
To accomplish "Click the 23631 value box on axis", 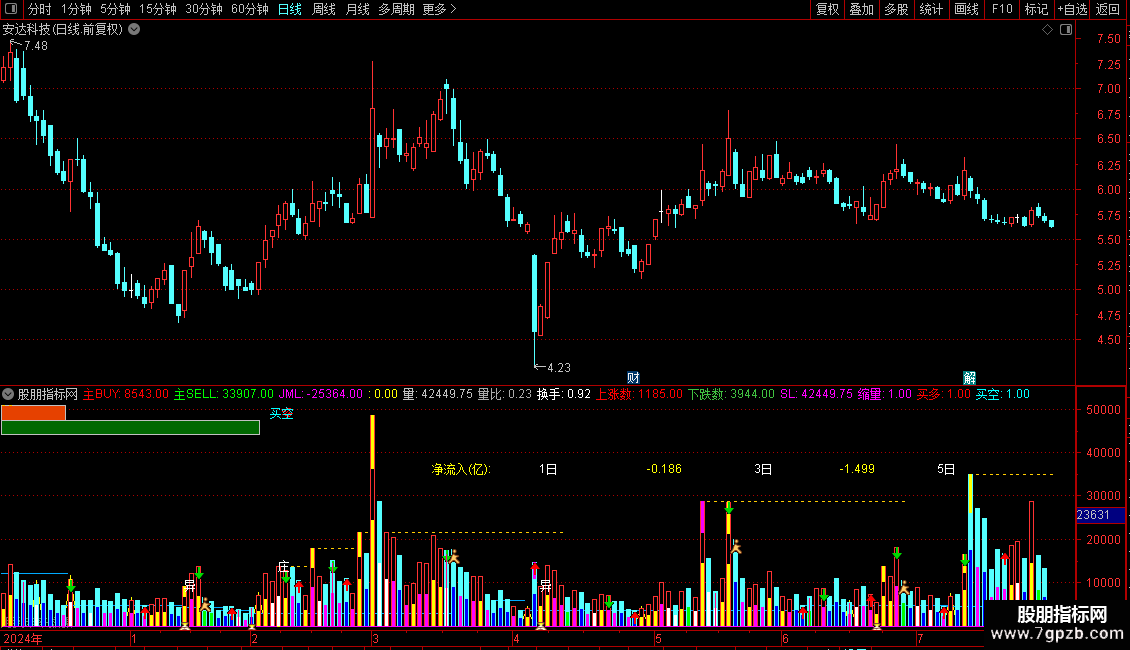I will coord(1100,515).
